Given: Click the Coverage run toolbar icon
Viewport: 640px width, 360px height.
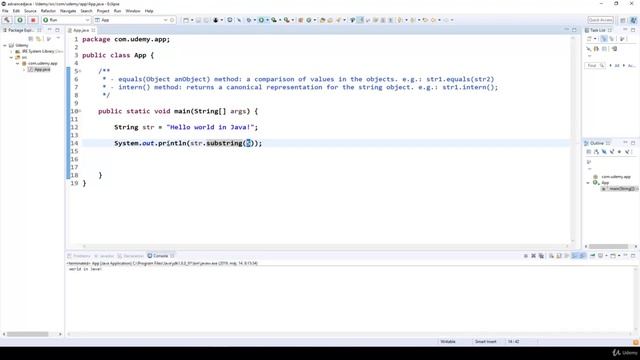Looking at the screenshot, I should [273, 20].
